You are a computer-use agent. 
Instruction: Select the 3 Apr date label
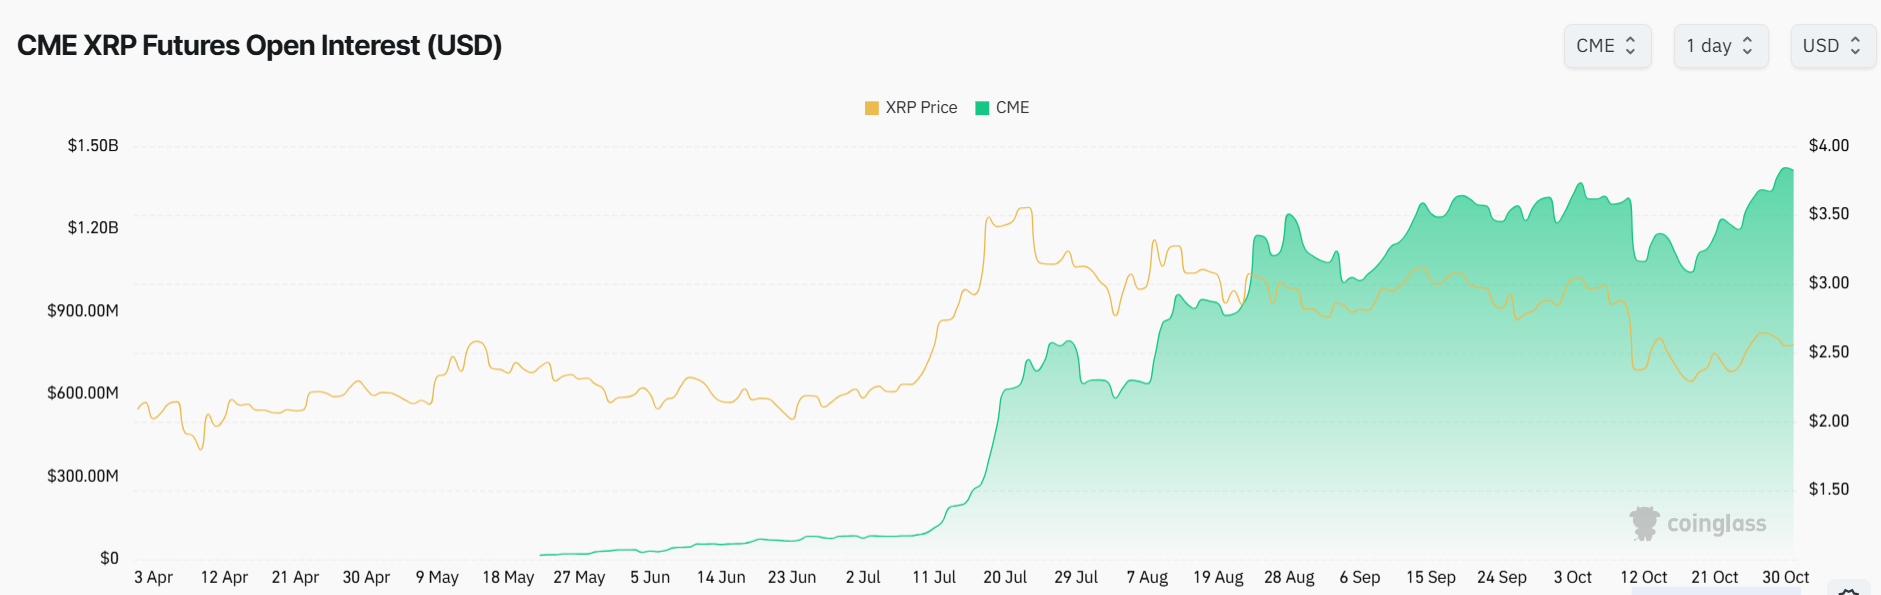[x=153, y=577]
